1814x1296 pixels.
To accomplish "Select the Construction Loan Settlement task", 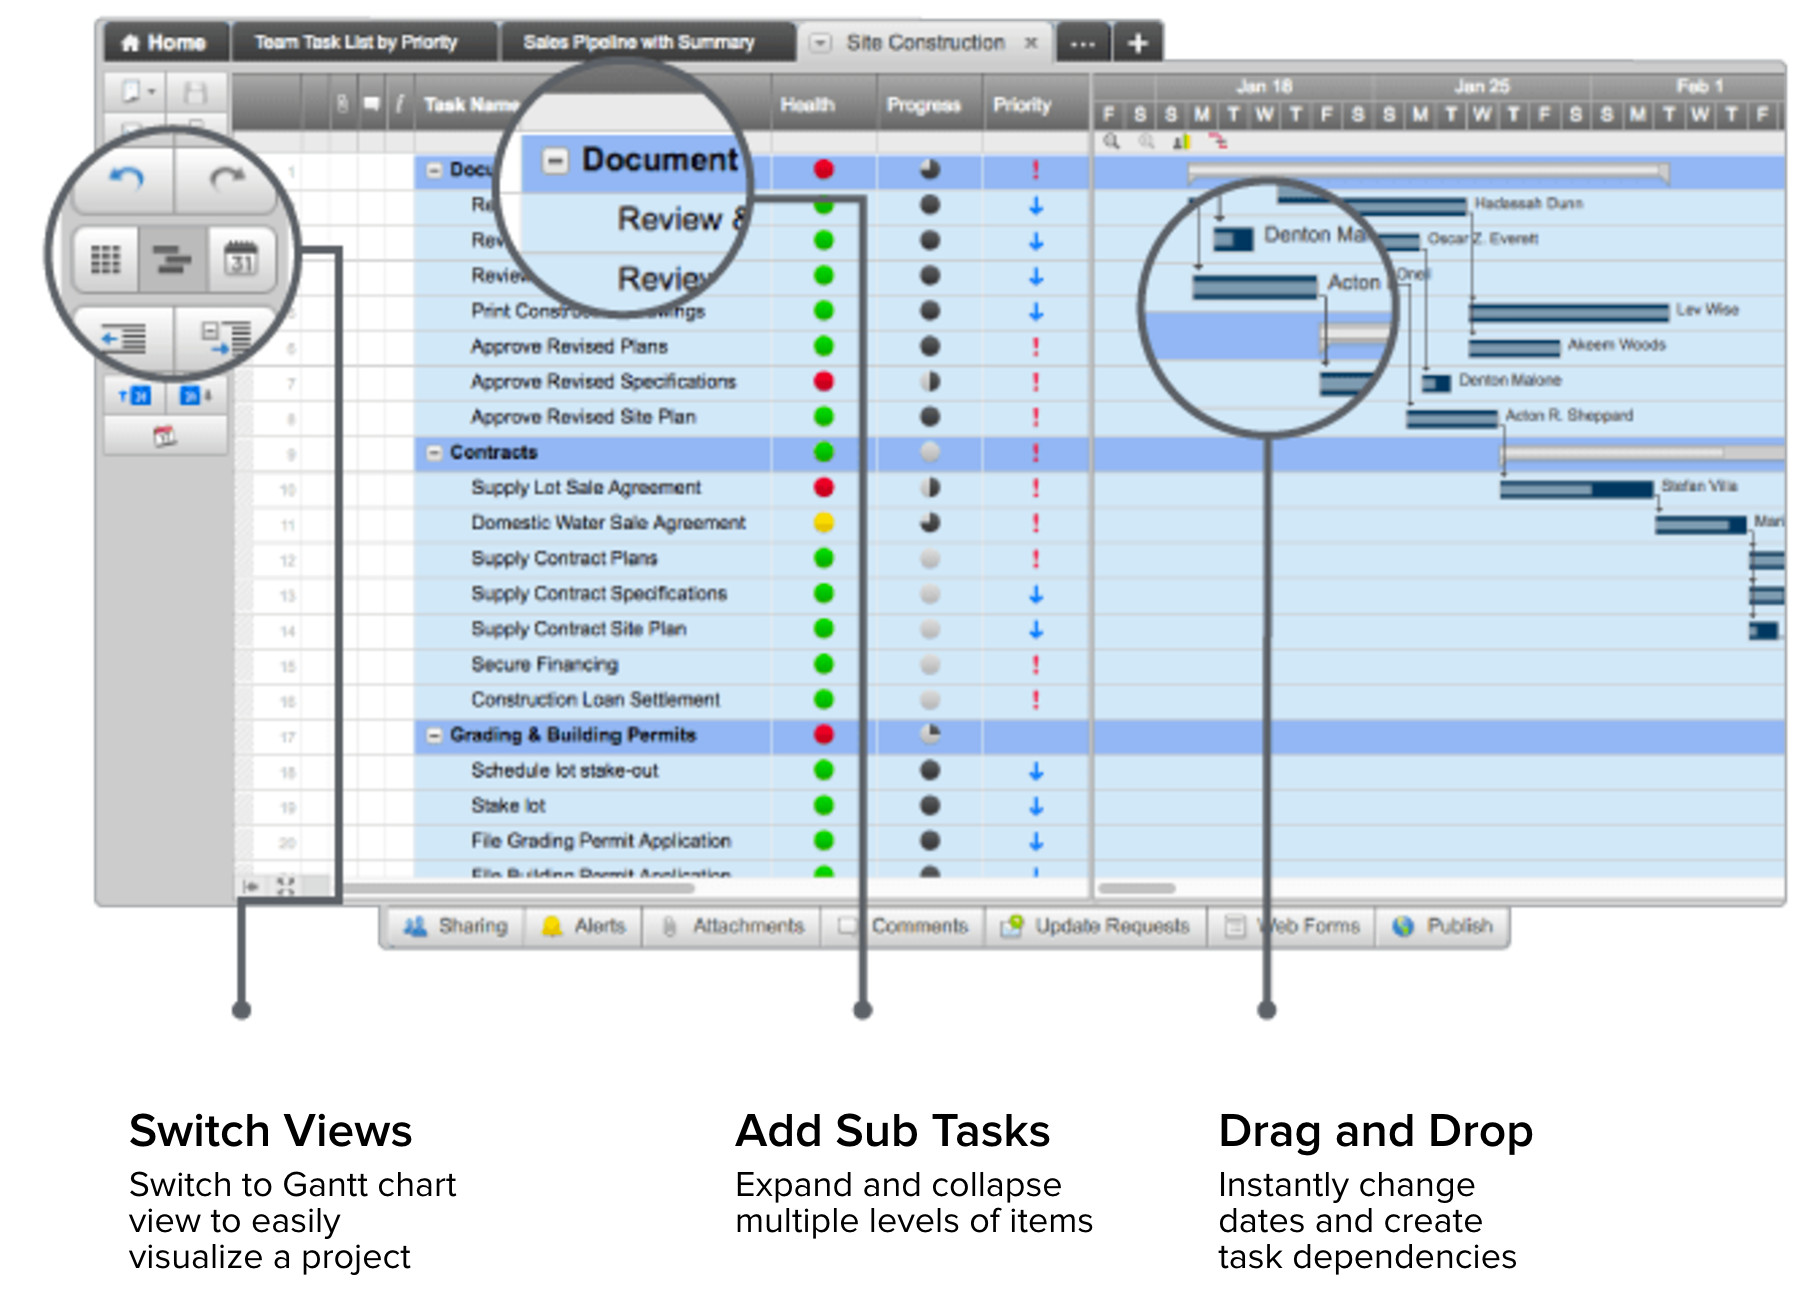I will pyautogui.click(x=595, y=700).
